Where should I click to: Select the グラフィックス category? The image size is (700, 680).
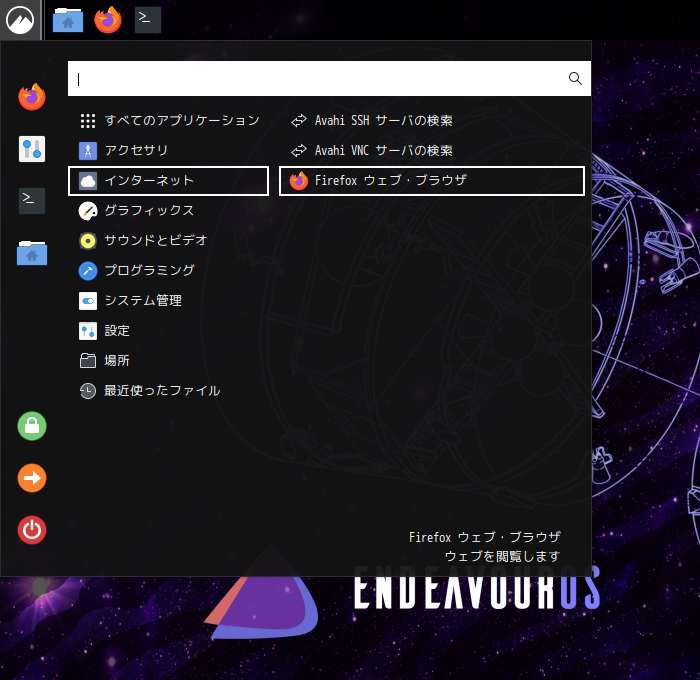coord(168,211)
